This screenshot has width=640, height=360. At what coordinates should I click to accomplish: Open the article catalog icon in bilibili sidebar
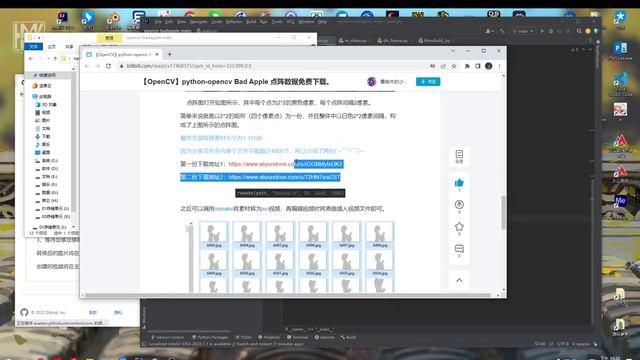(459, 156)
